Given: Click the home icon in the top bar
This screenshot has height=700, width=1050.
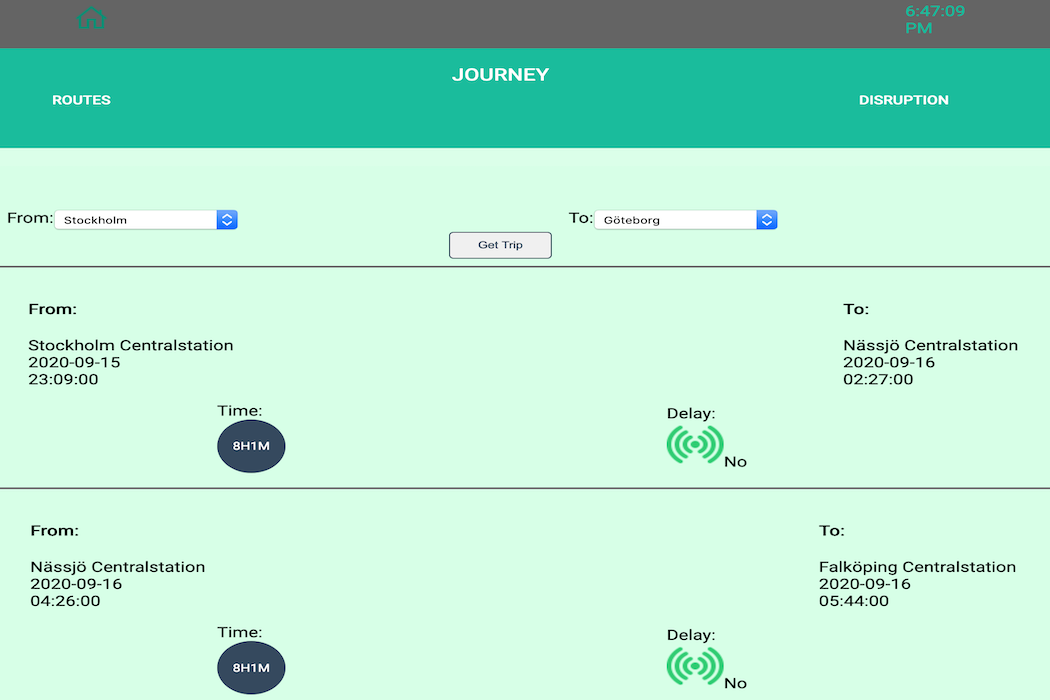Looking at the screenshot, I should 92,18.
